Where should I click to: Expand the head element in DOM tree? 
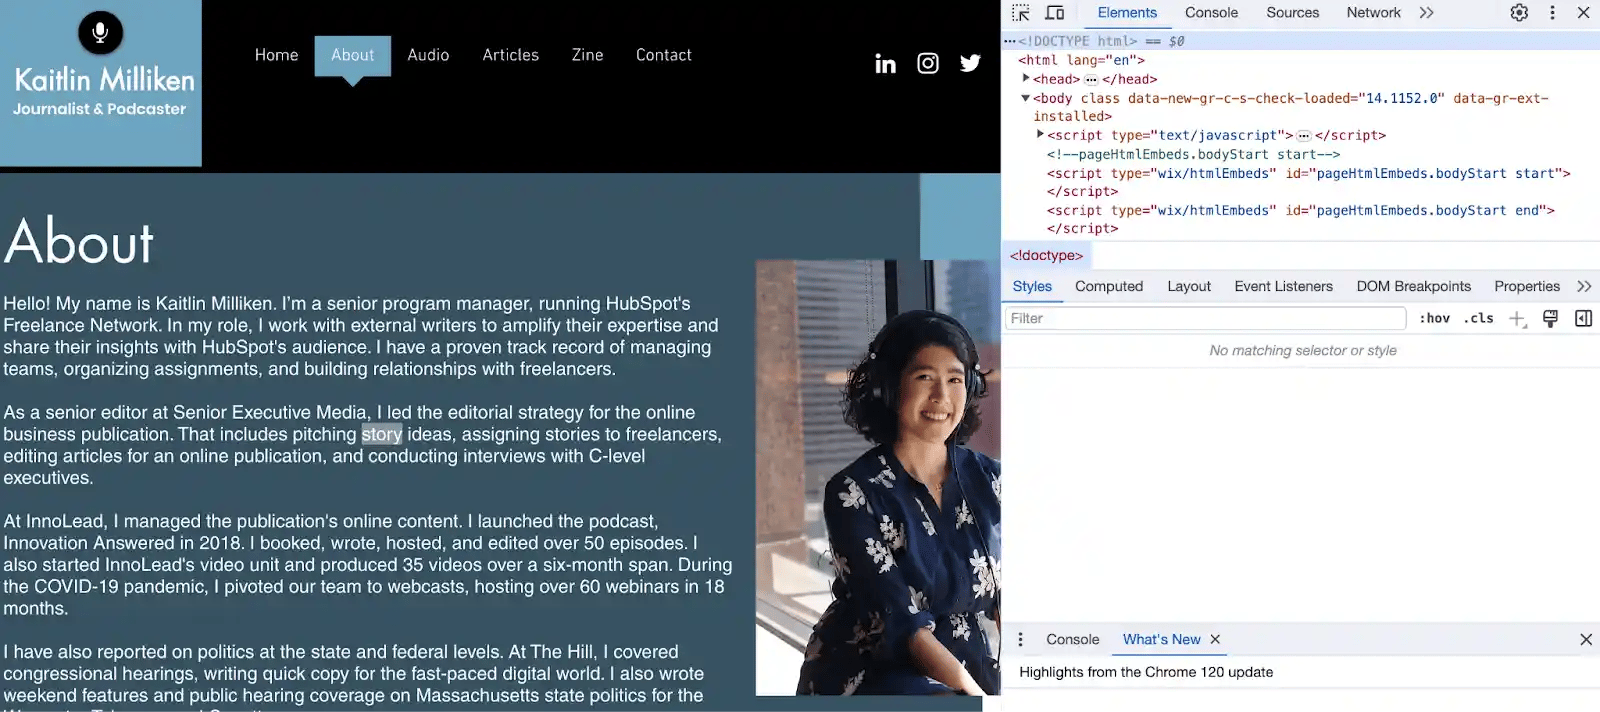pyautogui.click(x=1026, y=79)
